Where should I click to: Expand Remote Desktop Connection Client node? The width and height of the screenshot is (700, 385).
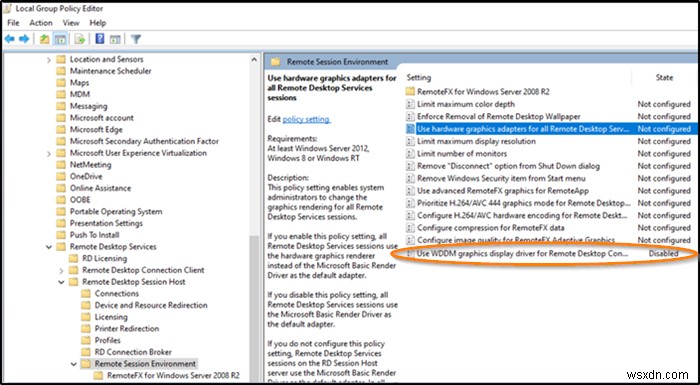[62, 270]
